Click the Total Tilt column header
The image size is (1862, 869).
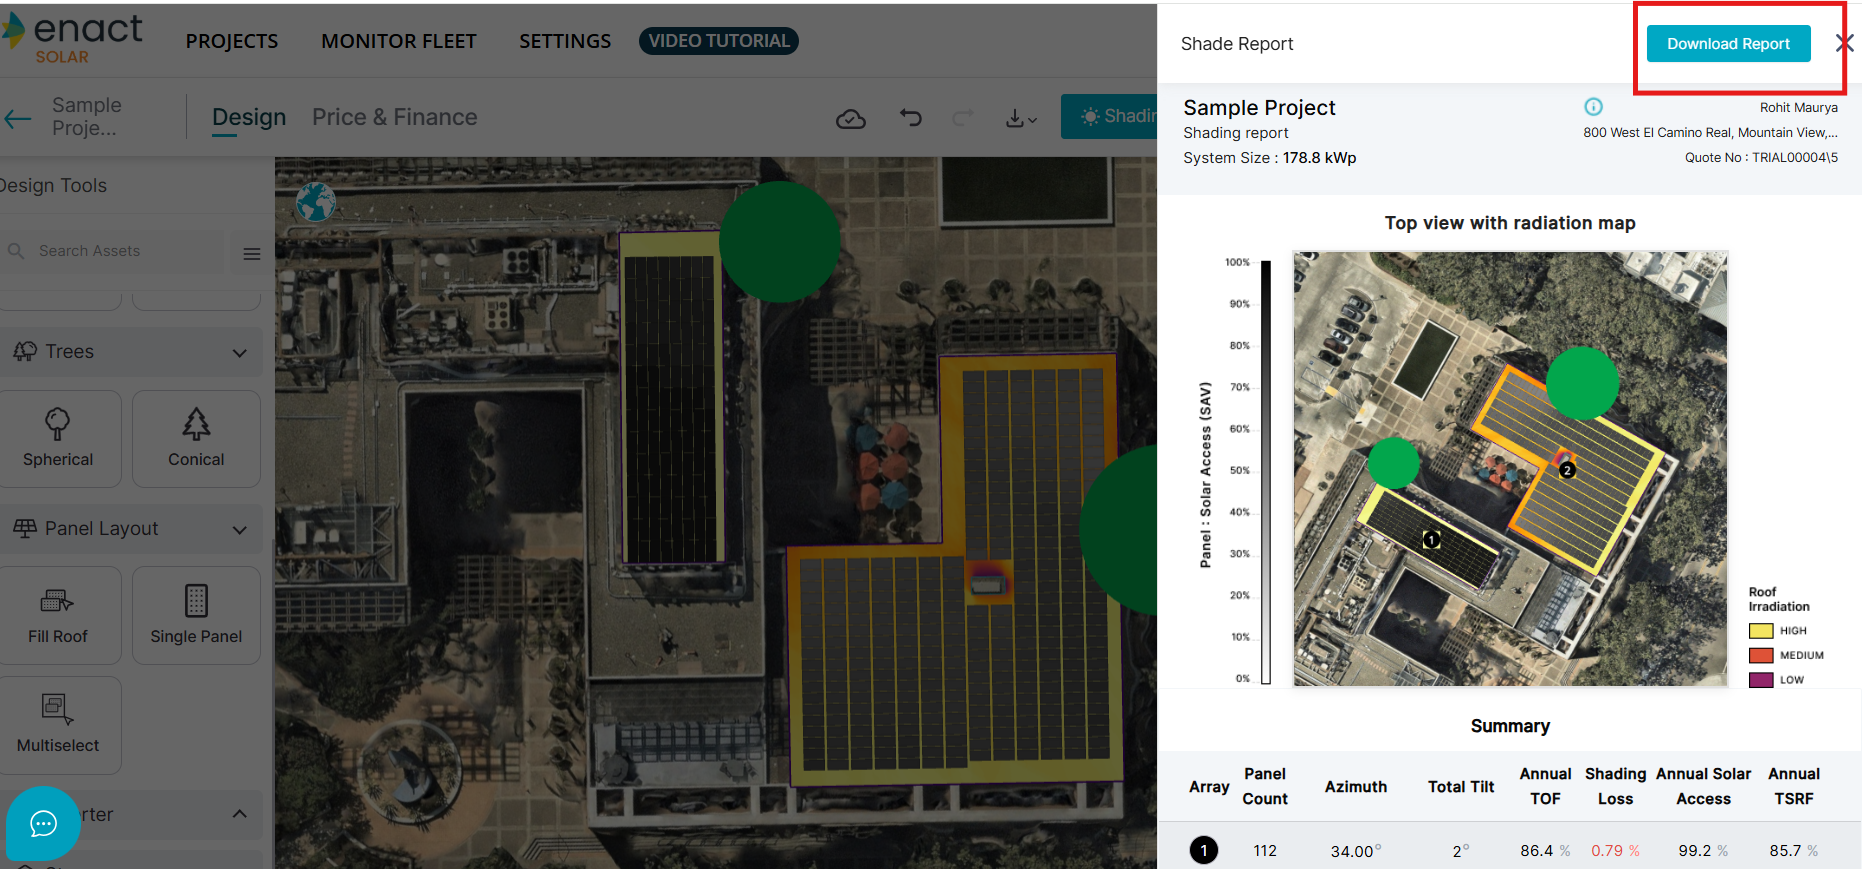tap(1461, 787)
